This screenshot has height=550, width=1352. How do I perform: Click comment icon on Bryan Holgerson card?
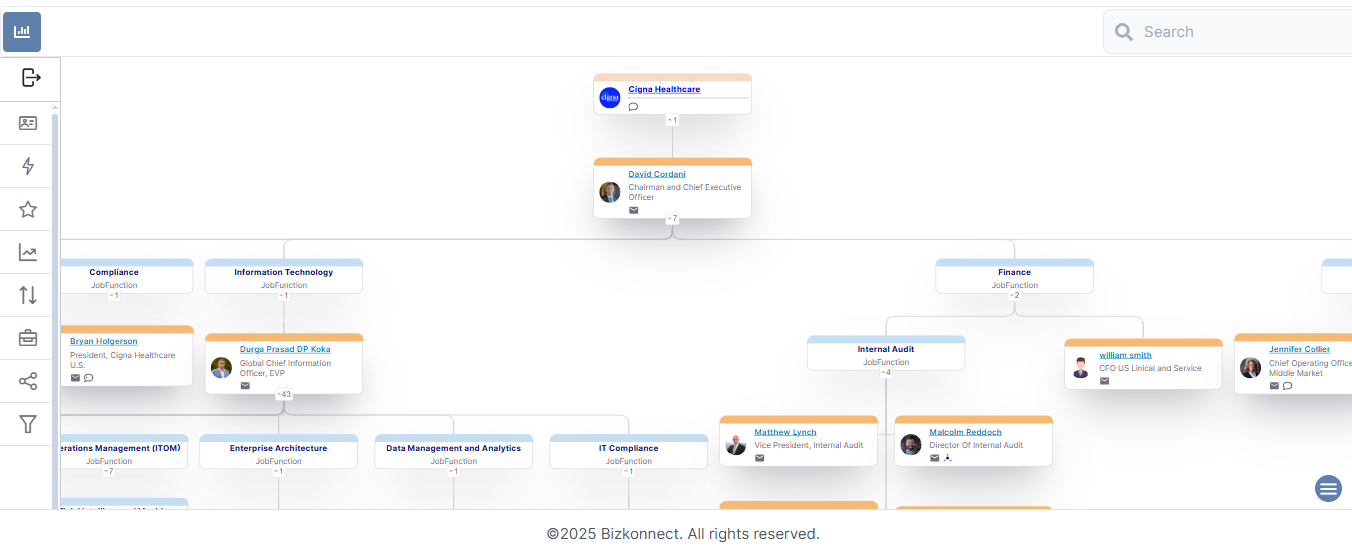88,377
